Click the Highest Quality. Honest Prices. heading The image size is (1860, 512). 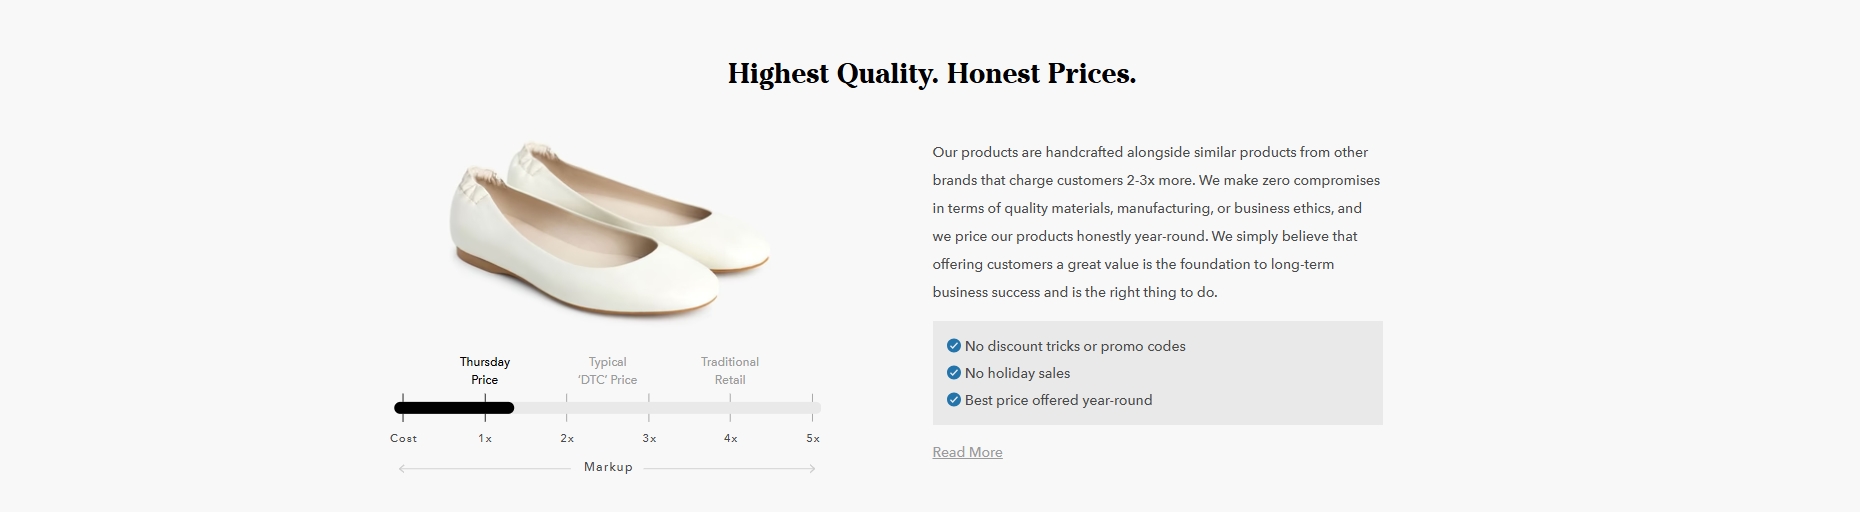pyautogui.click(x=932, y=74)
